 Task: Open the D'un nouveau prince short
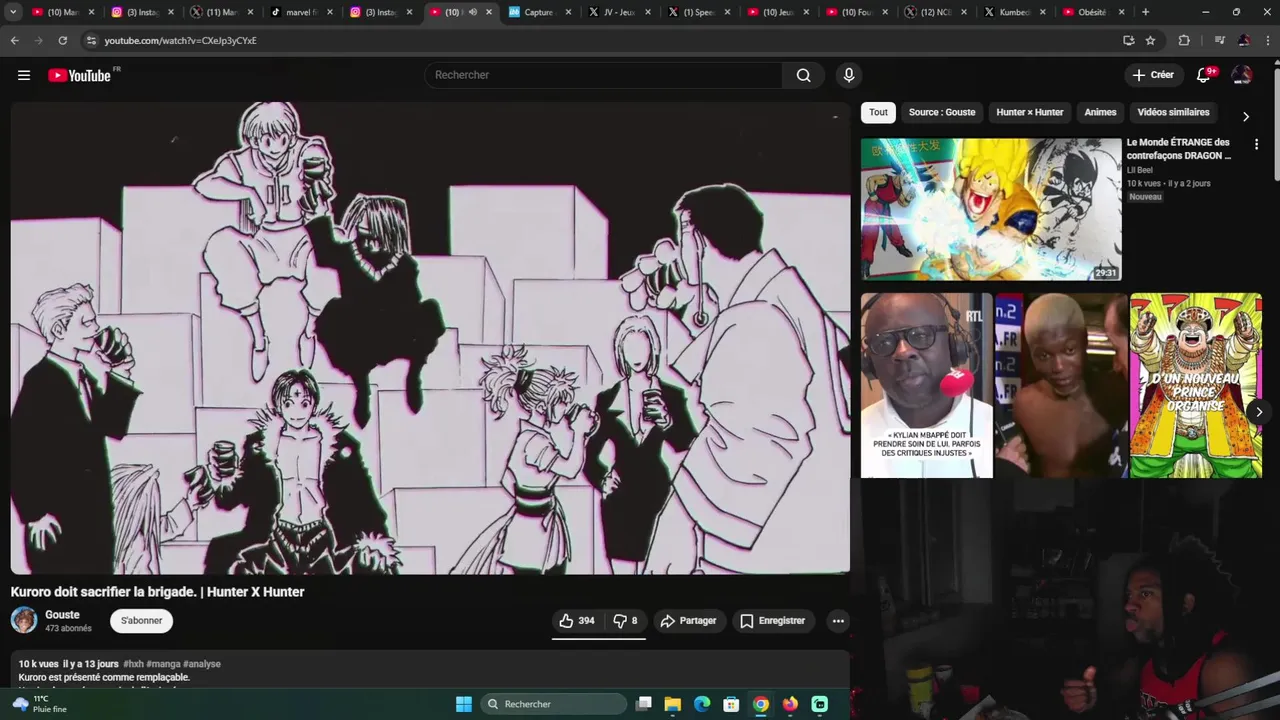(x=1196, y=385)
